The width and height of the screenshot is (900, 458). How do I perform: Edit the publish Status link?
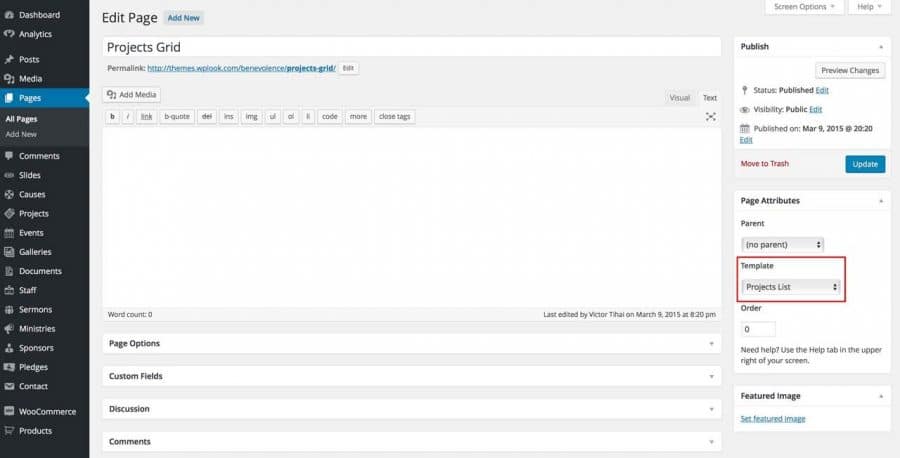coord(822,90)
